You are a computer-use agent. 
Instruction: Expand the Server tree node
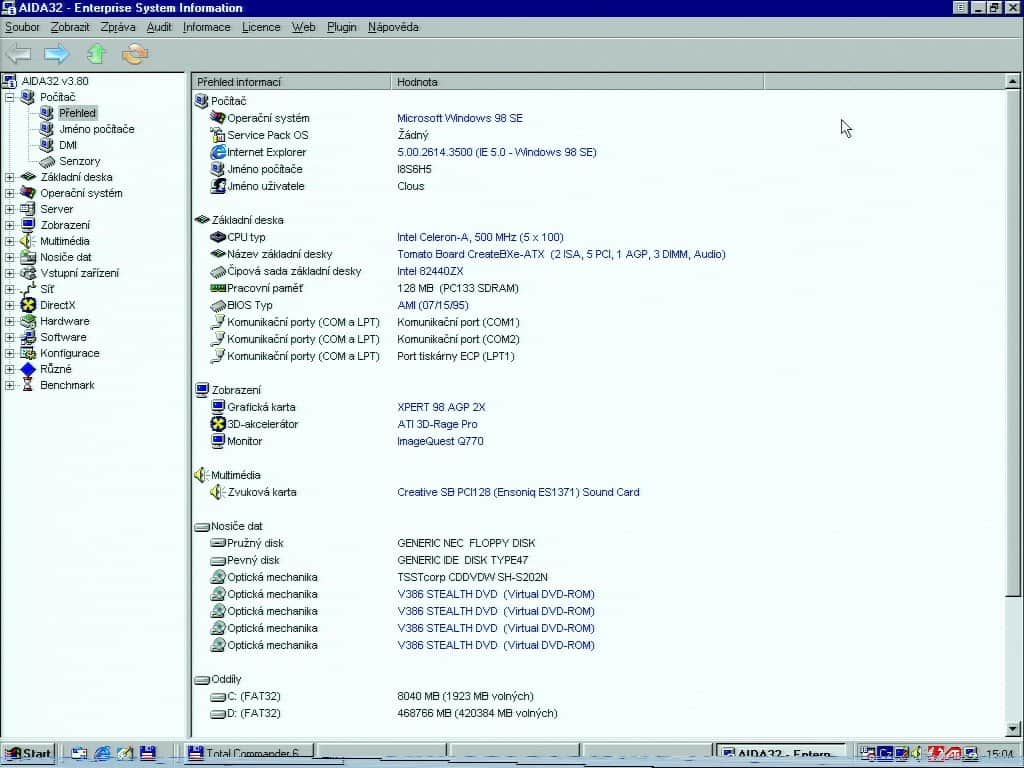coord(10,209)
